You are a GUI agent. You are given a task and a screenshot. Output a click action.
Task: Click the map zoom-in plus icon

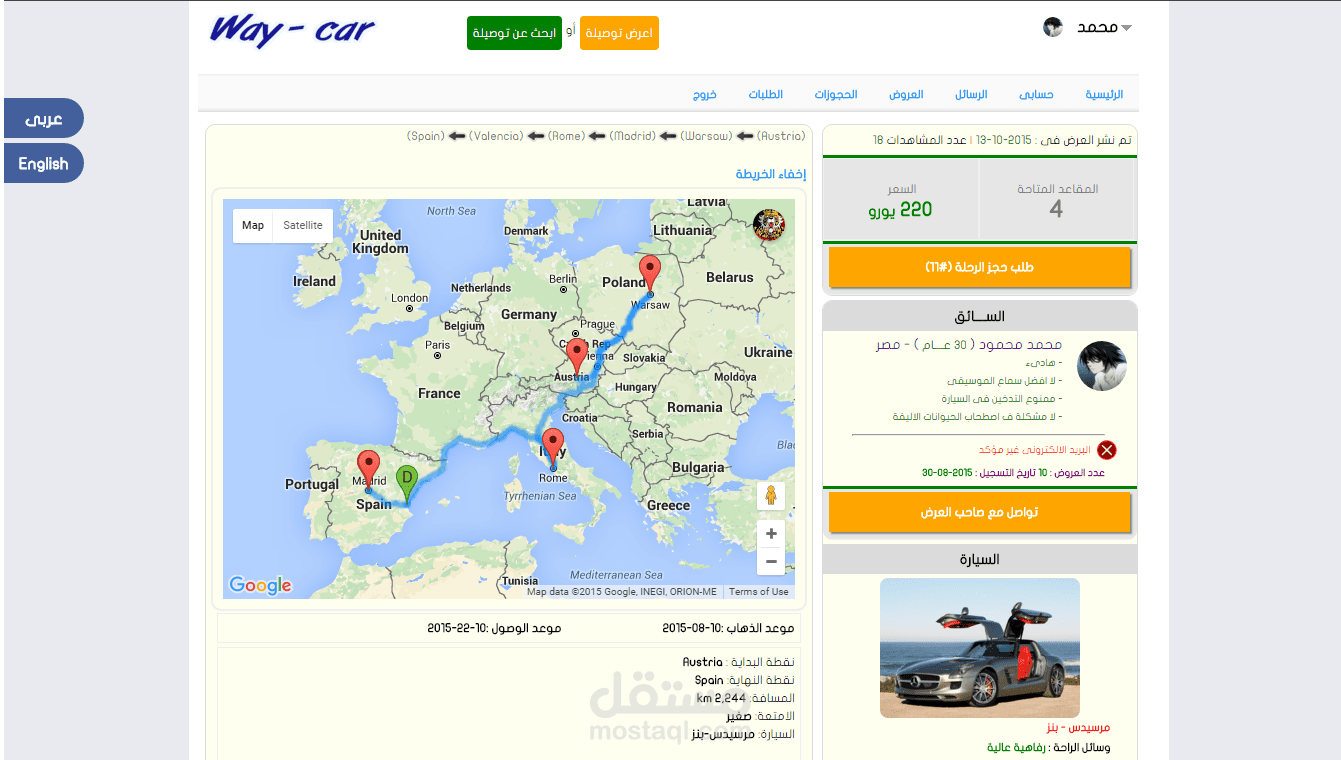[770, 533]
